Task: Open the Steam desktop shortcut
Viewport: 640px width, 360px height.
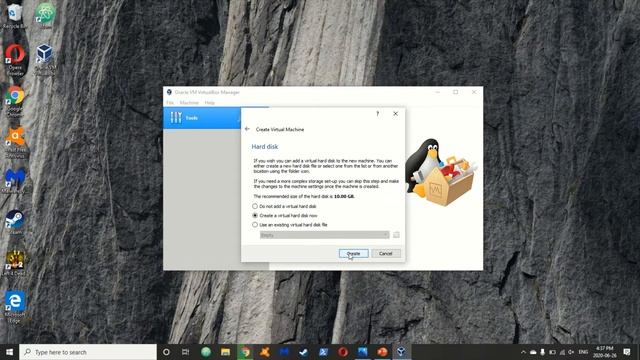Action: pos(15,222)
